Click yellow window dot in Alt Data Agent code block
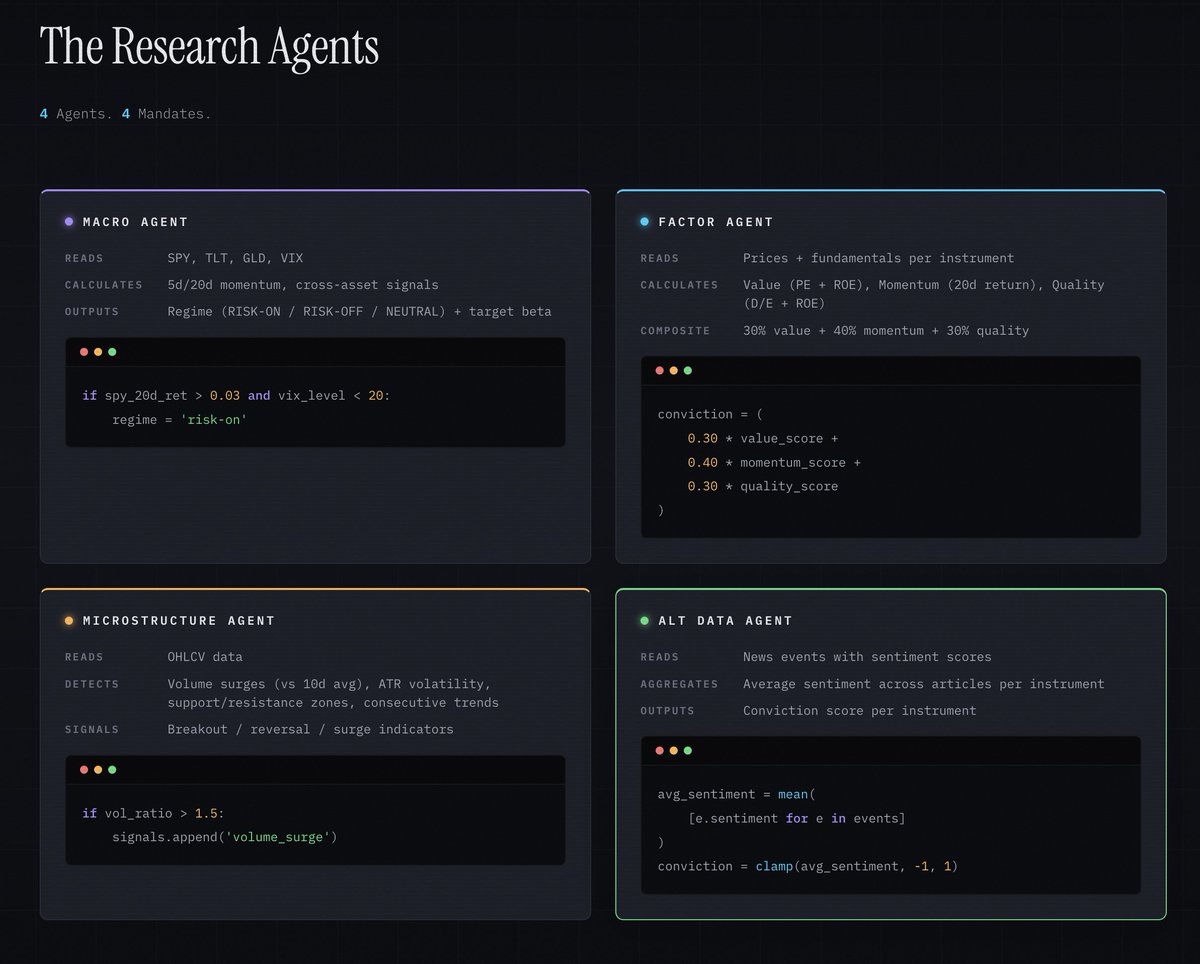This screenshot has height=964, width=1200. coord(673,751)
